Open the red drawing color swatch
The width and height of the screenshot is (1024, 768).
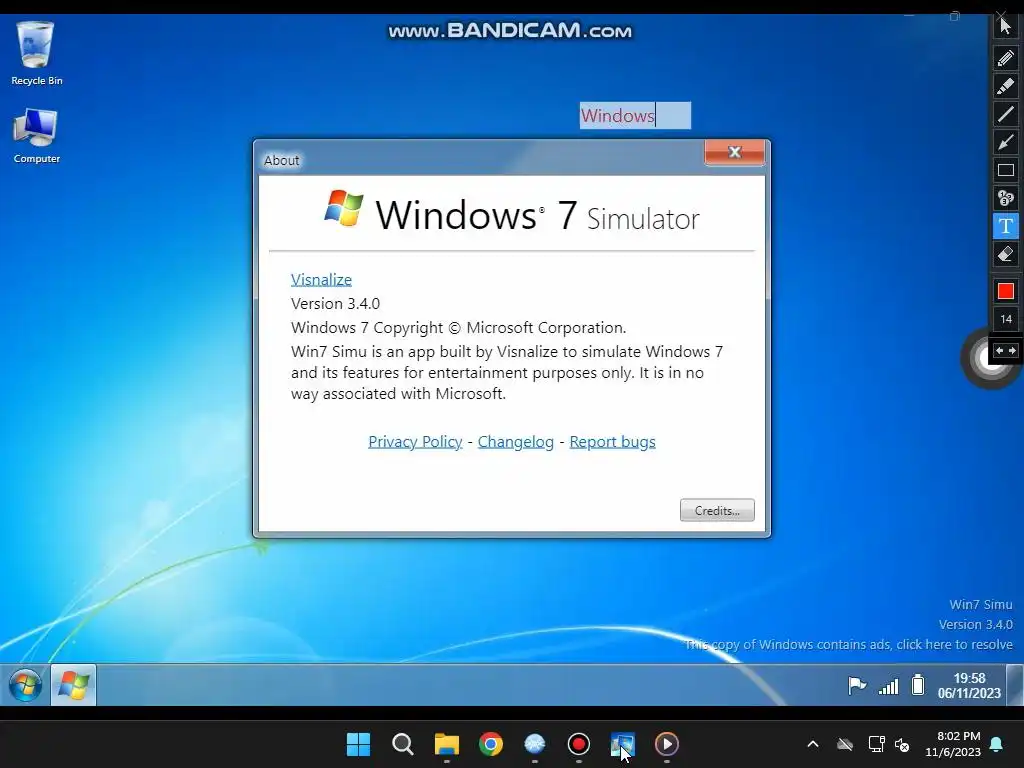[x=1006, y=291]
